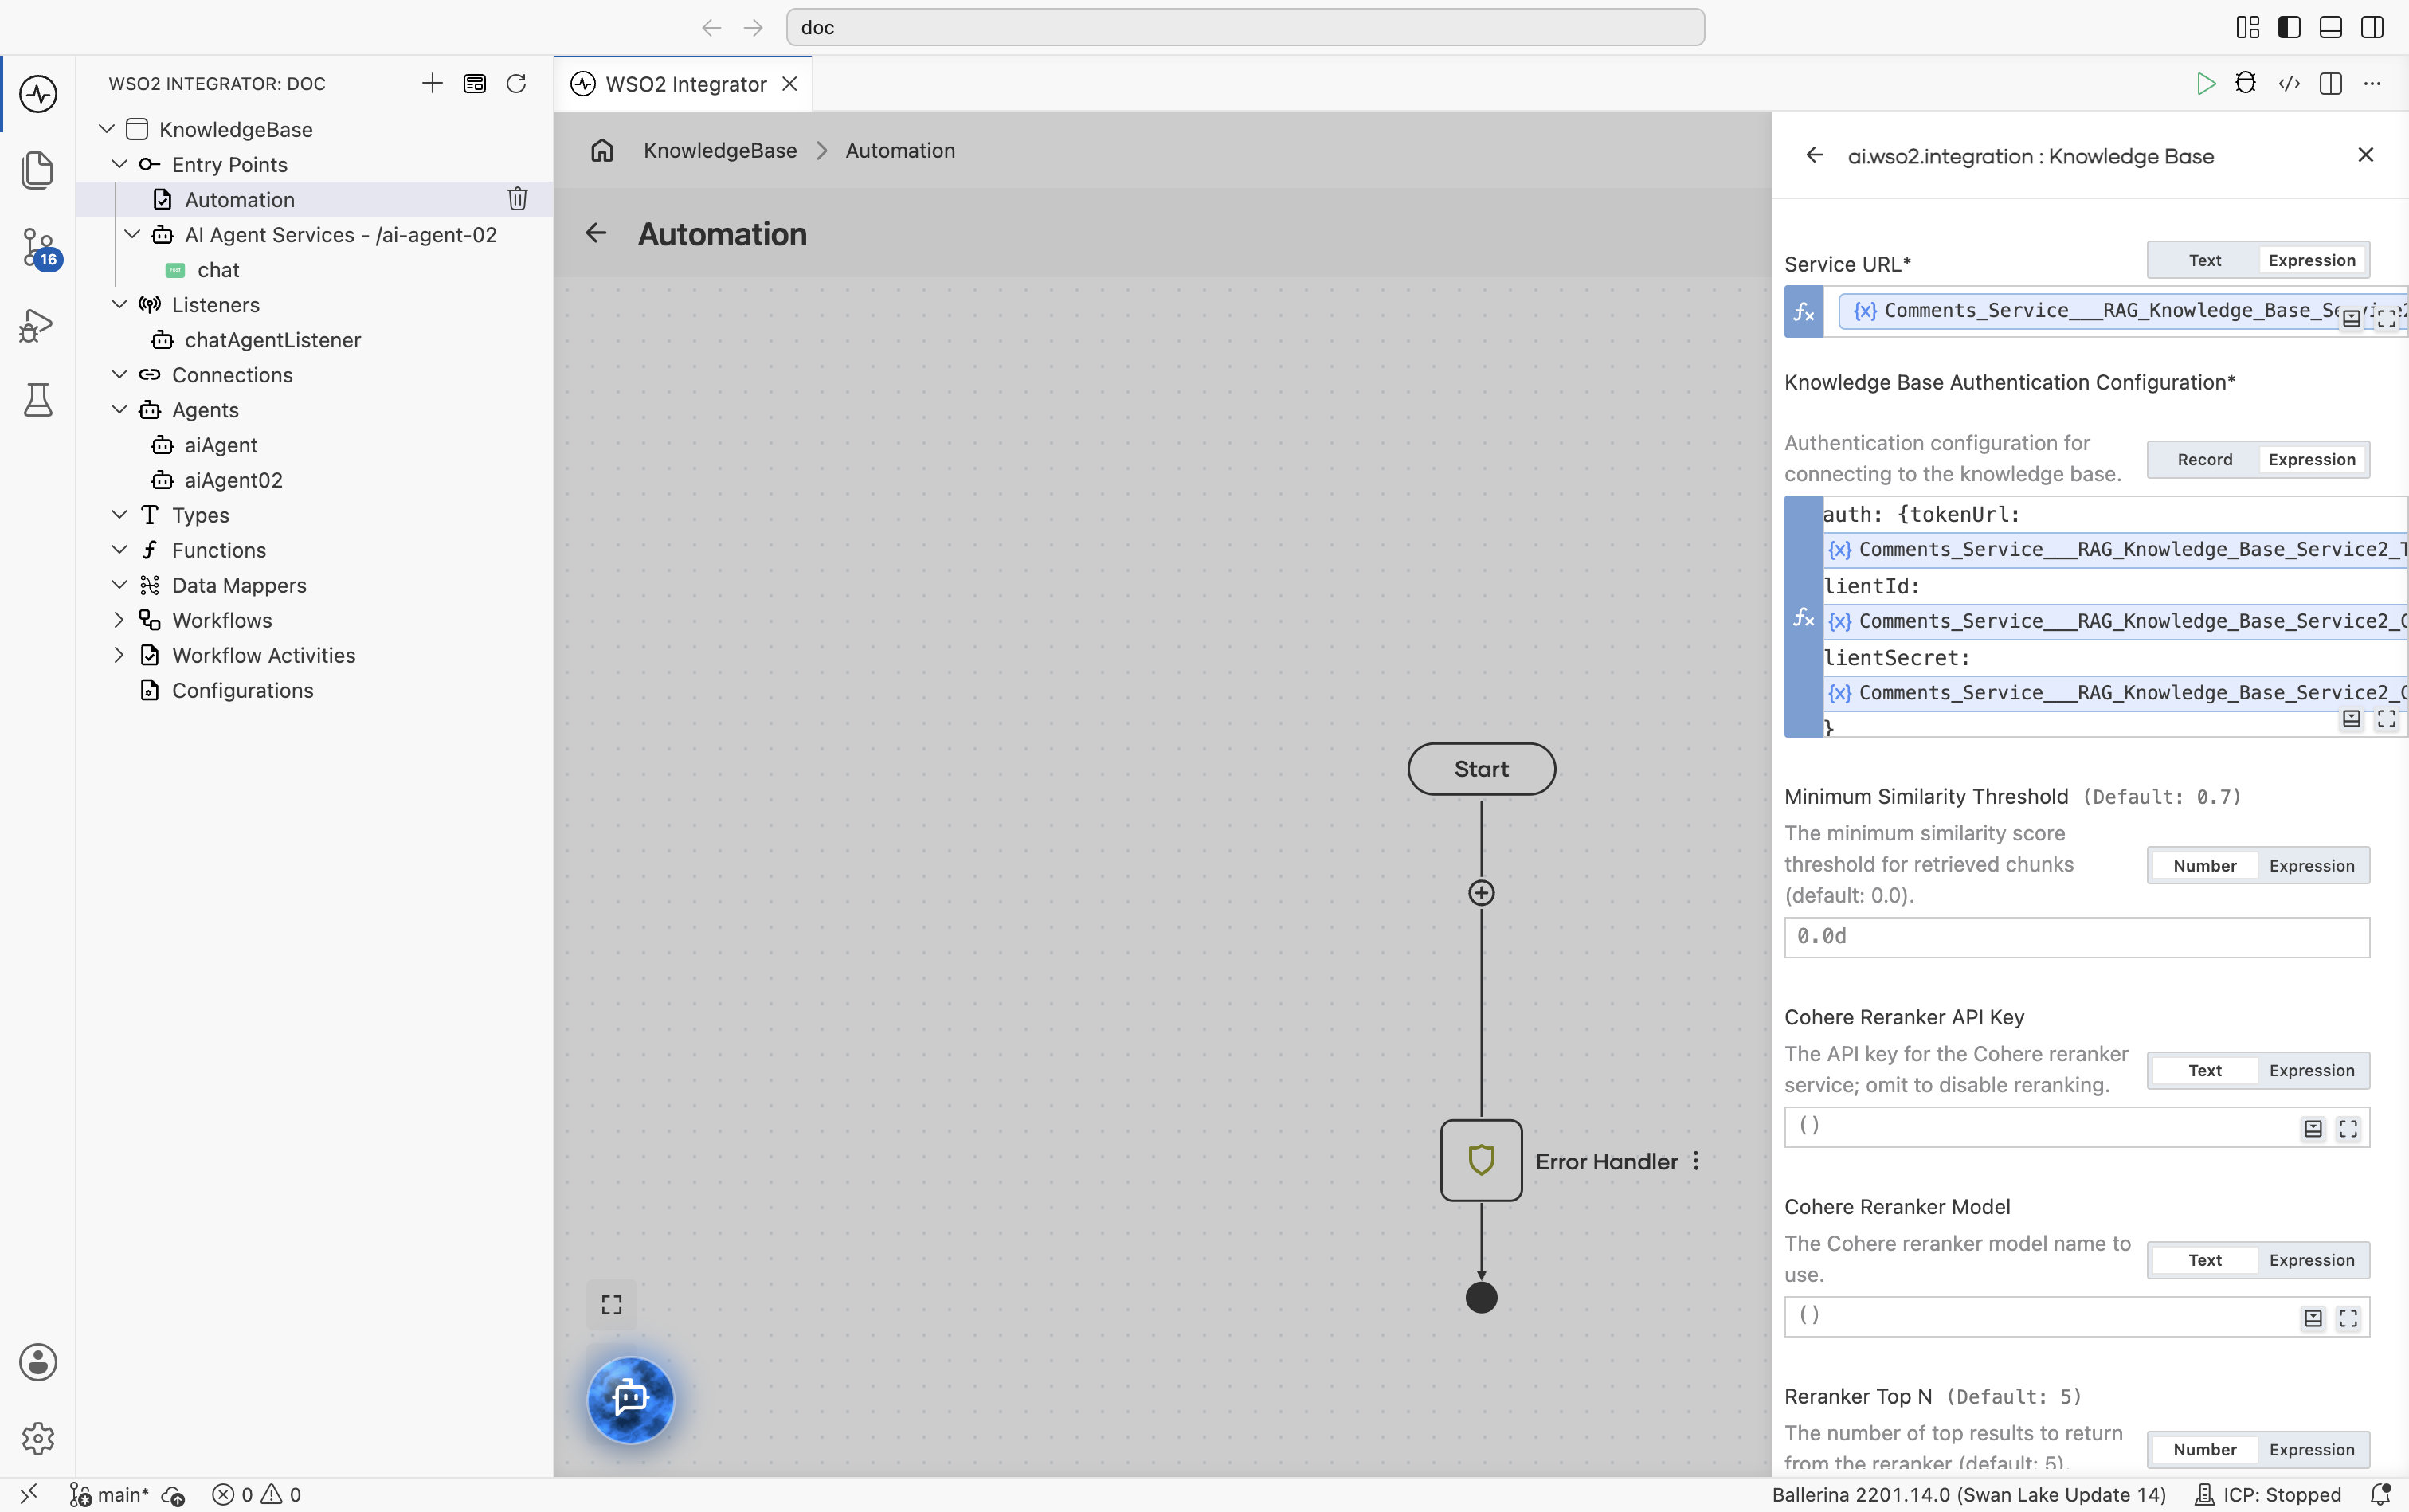The width and height of the screenshot is (2409, 1512).
Task: Open Accounts icon in activity bar
Action: pyautogui.click(x=38, y=1362)
